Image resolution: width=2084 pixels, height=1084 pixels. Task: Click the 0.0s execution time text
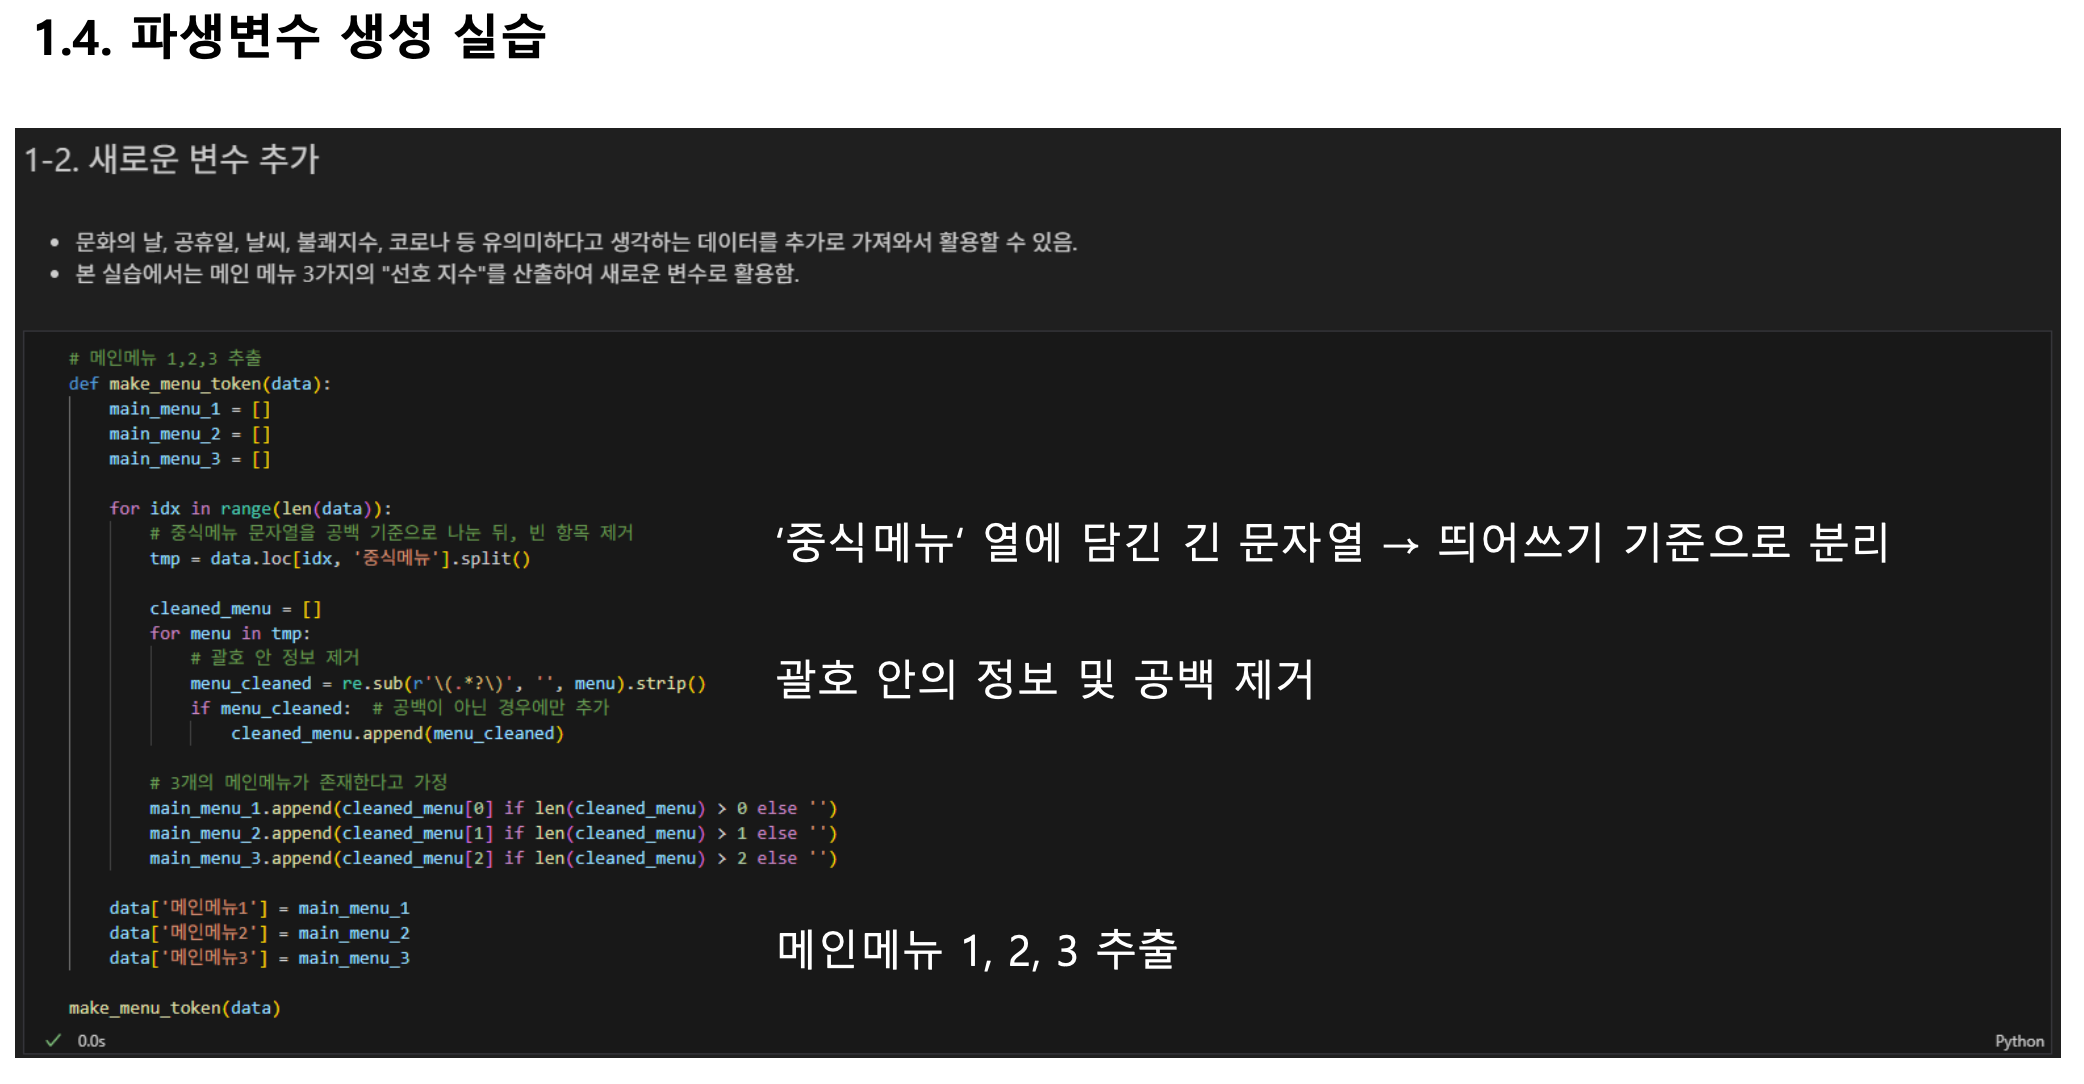(91, 1041)
